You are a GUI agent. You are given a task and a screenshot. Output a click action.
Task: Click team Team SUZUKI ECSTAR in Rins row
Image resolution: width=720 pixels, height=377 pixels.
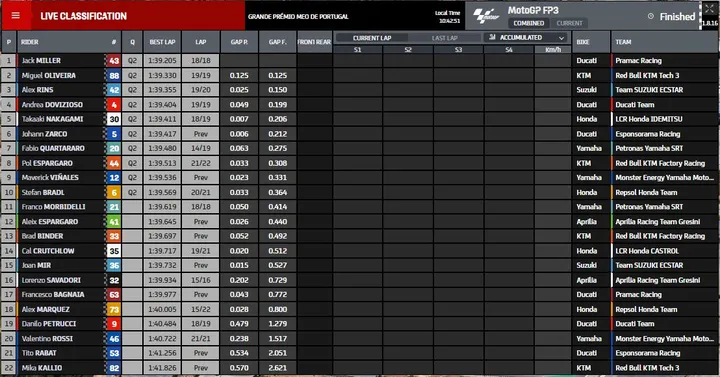(649, 90)
